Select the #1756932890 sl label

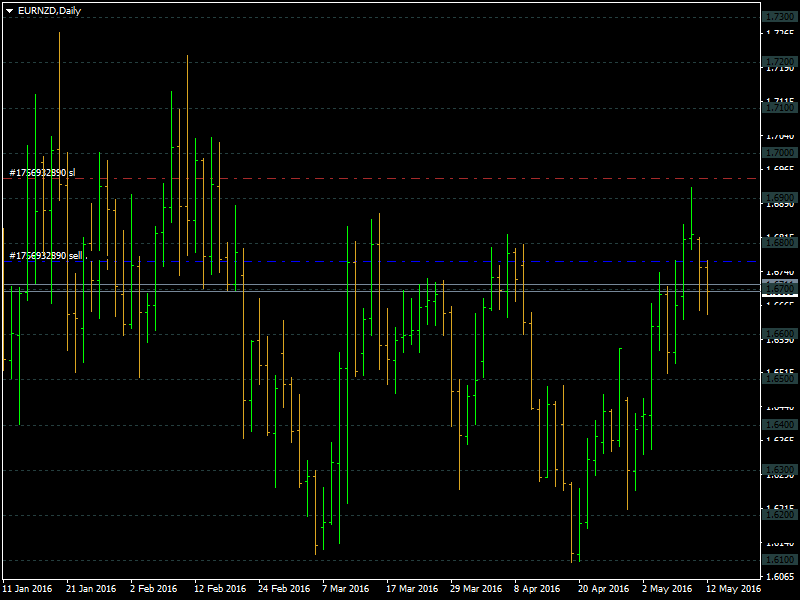coord(42,172)
